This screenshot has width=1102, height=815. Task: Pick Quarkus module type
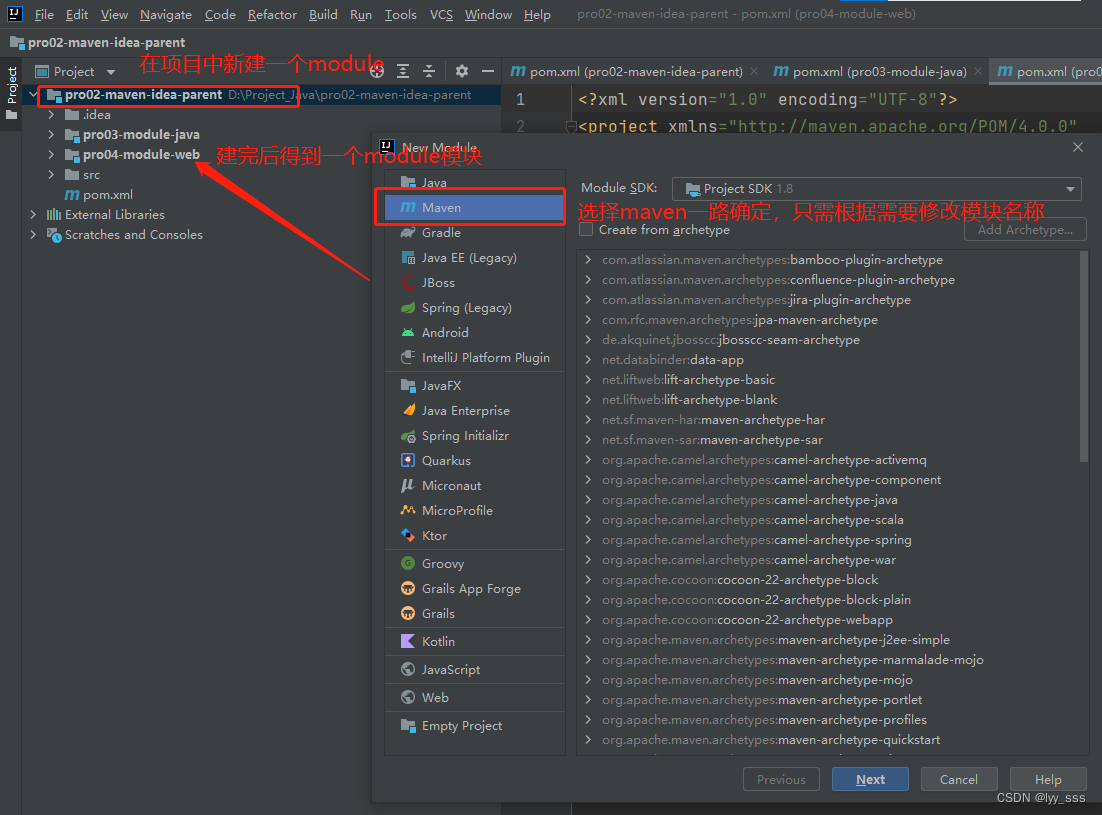coord(475,461)
